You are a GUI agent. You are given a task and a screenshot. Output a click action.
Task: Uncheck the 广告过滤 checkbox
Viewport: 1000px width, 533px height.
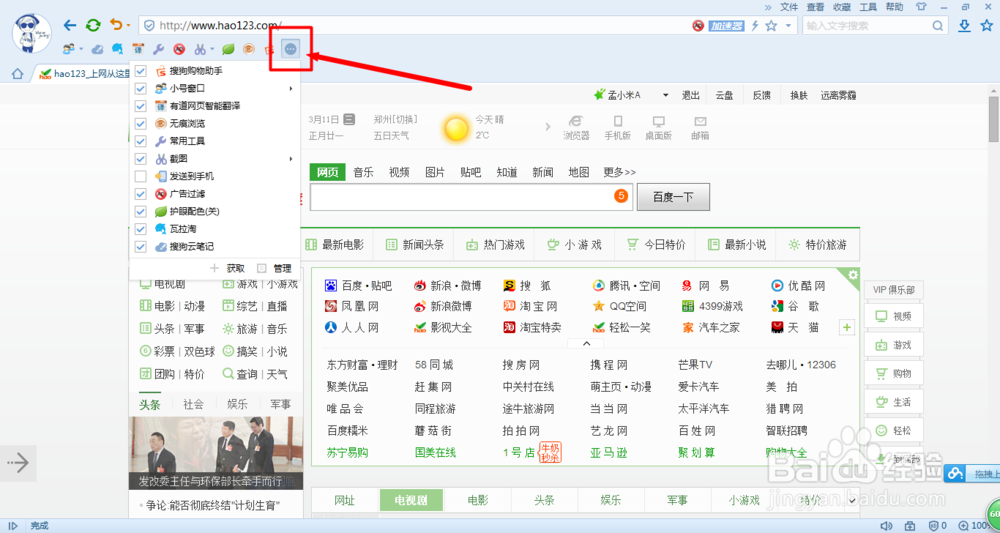coord(141,193)
